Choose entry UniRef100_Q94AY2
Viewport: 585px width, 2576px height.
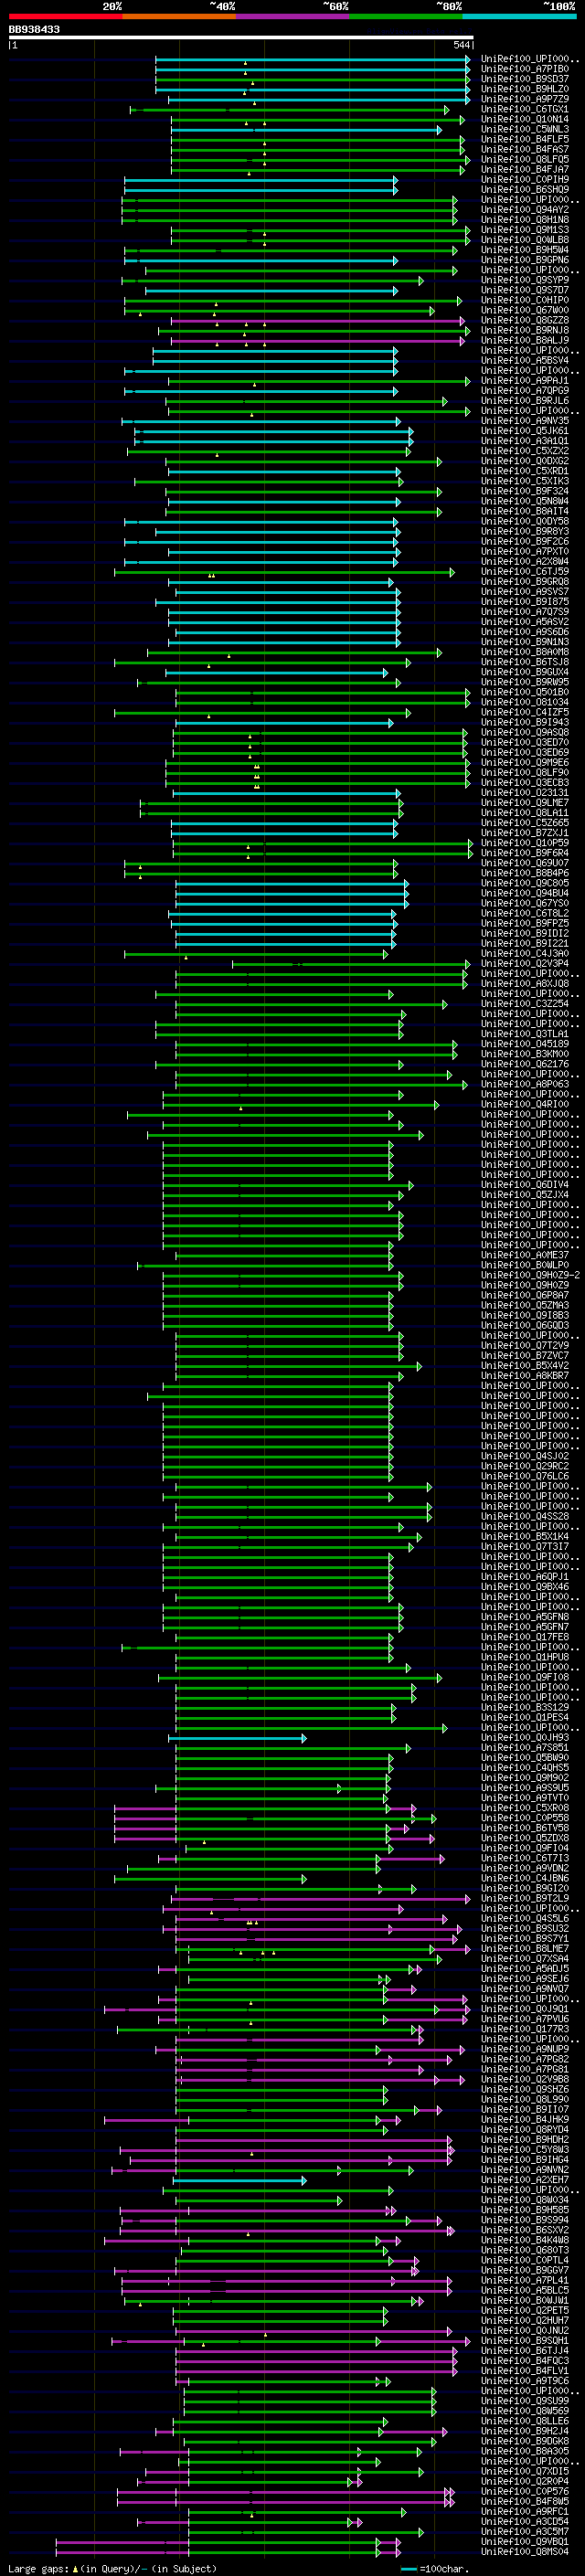525,210
